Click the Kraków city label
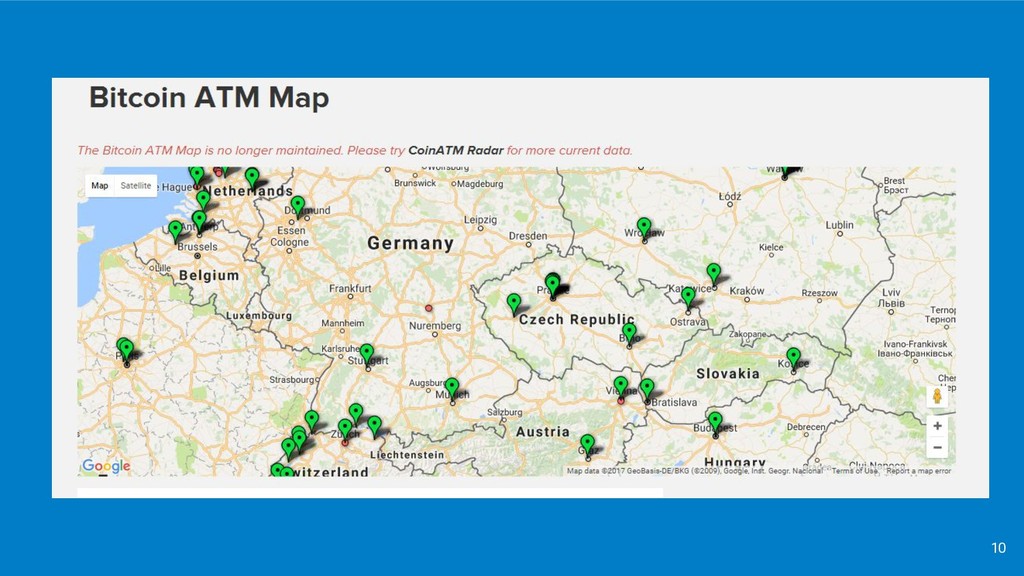The image size is (1024, 576). tap(746, 291)
